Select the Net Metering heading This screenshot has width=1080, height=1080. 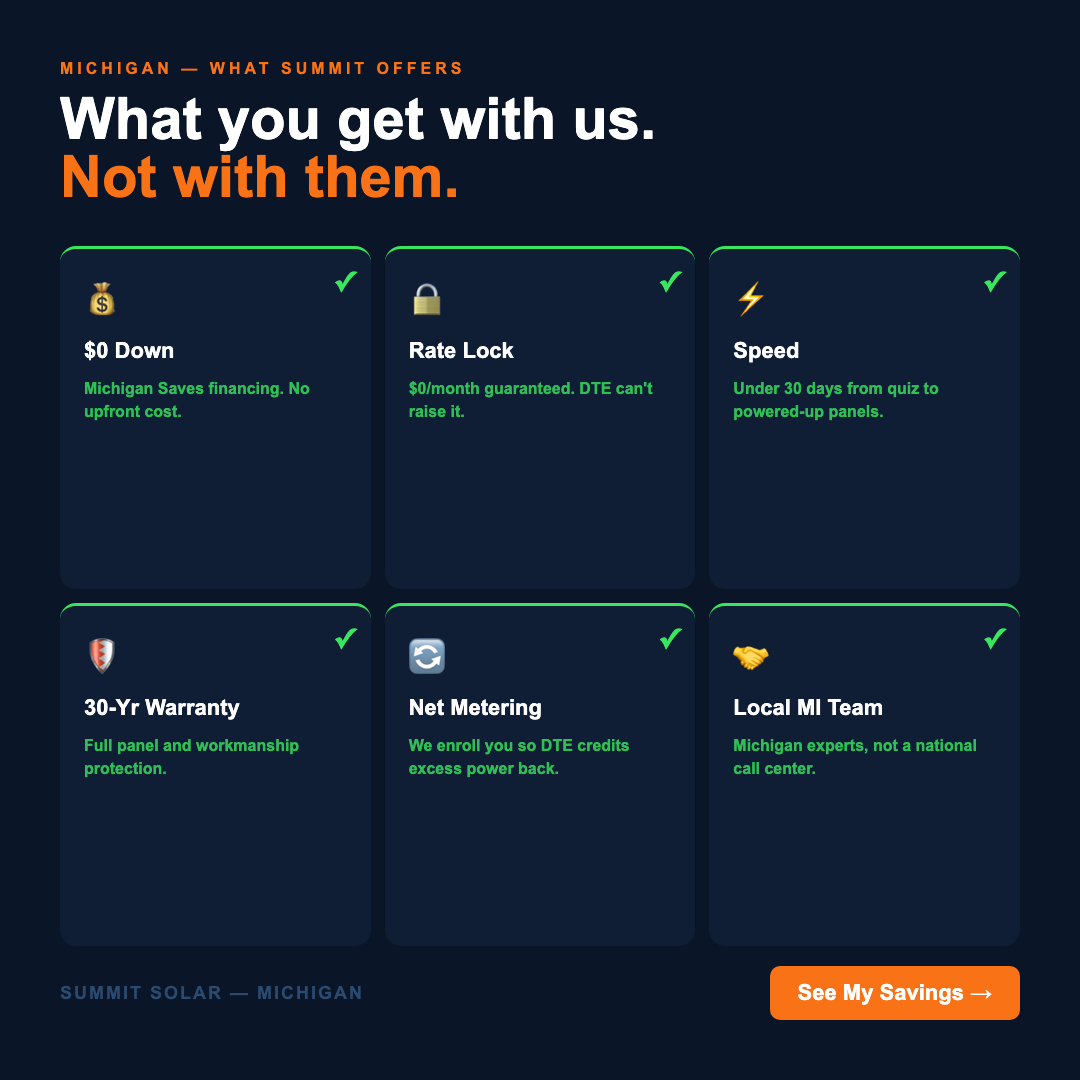475,708
